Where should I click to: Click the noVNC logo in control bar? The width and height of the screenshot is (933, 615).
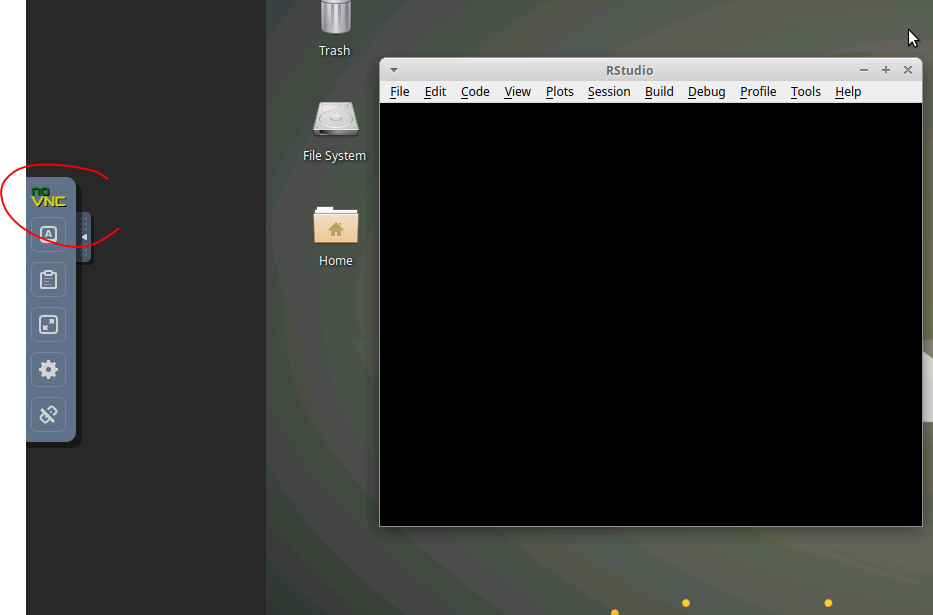(x=48, y=197)
